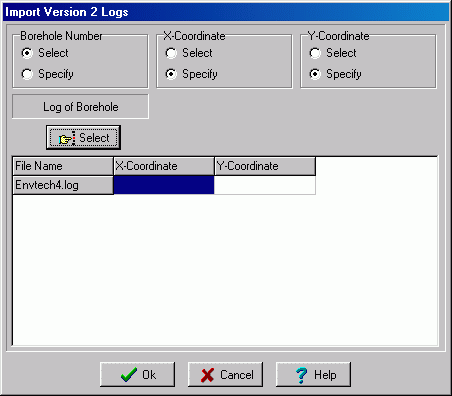Click the Select button with pointing hand

click(83, 138)
